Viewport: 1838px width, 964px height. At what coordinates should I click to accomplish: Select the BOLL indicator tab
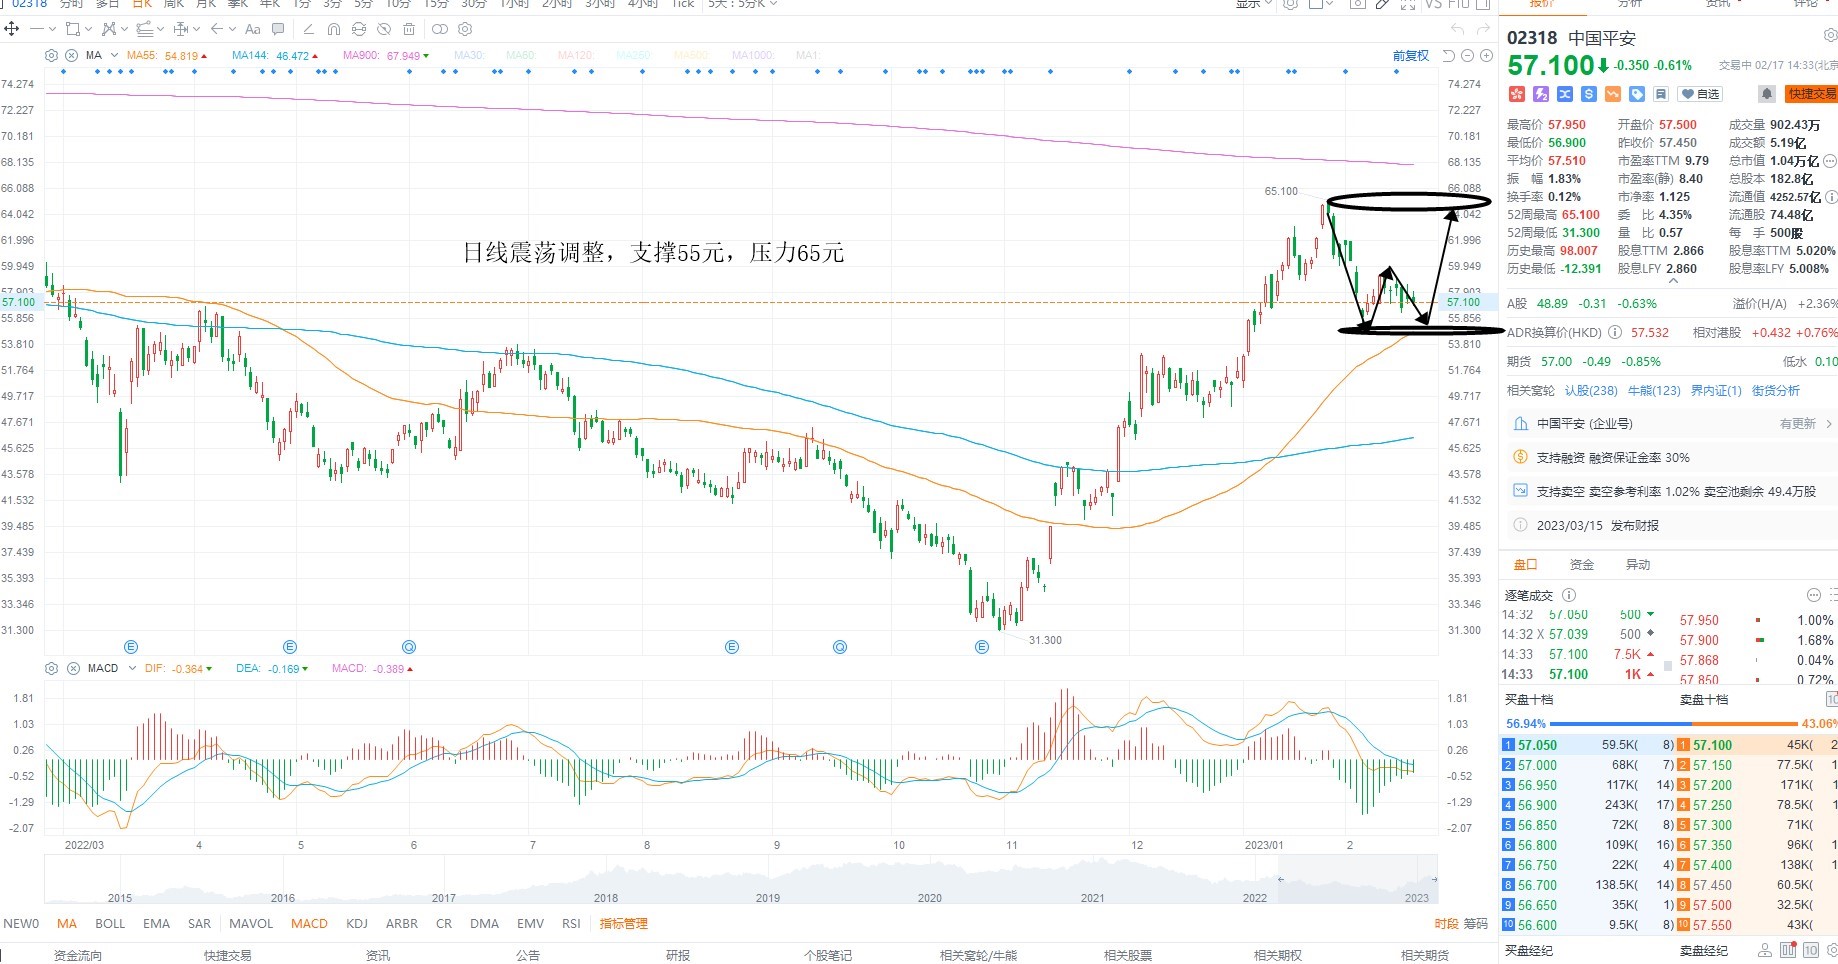coord(110,924)
